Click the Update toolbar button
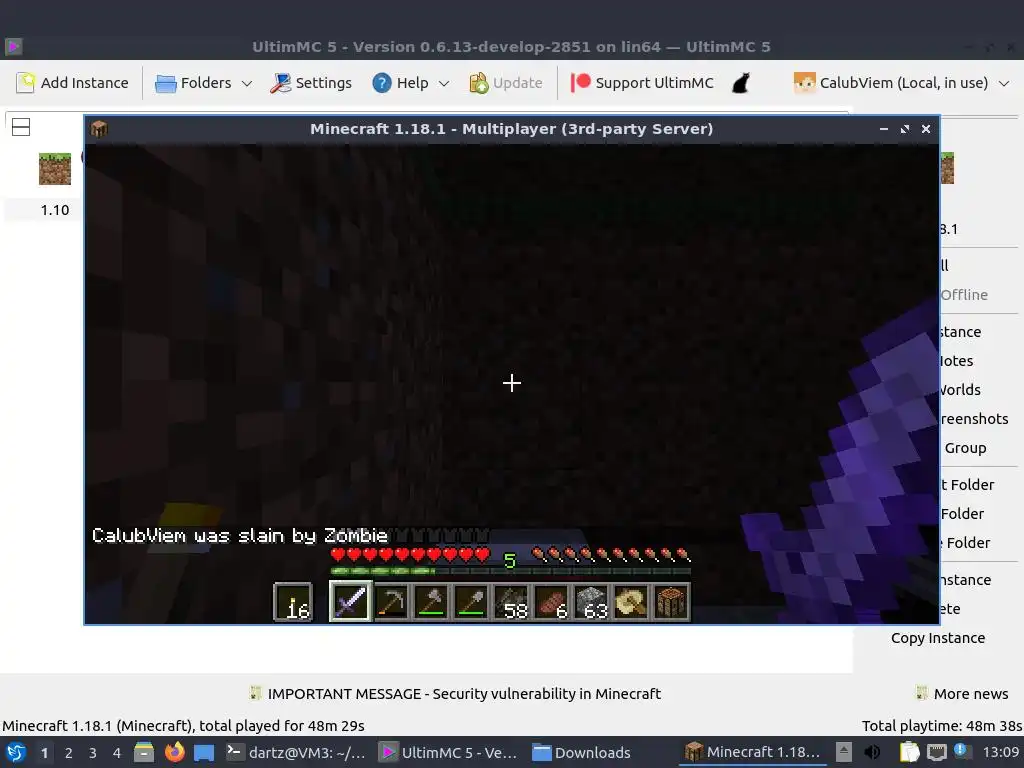The height and width of the screenshot is (768, 1024). [x=506, y=83]
